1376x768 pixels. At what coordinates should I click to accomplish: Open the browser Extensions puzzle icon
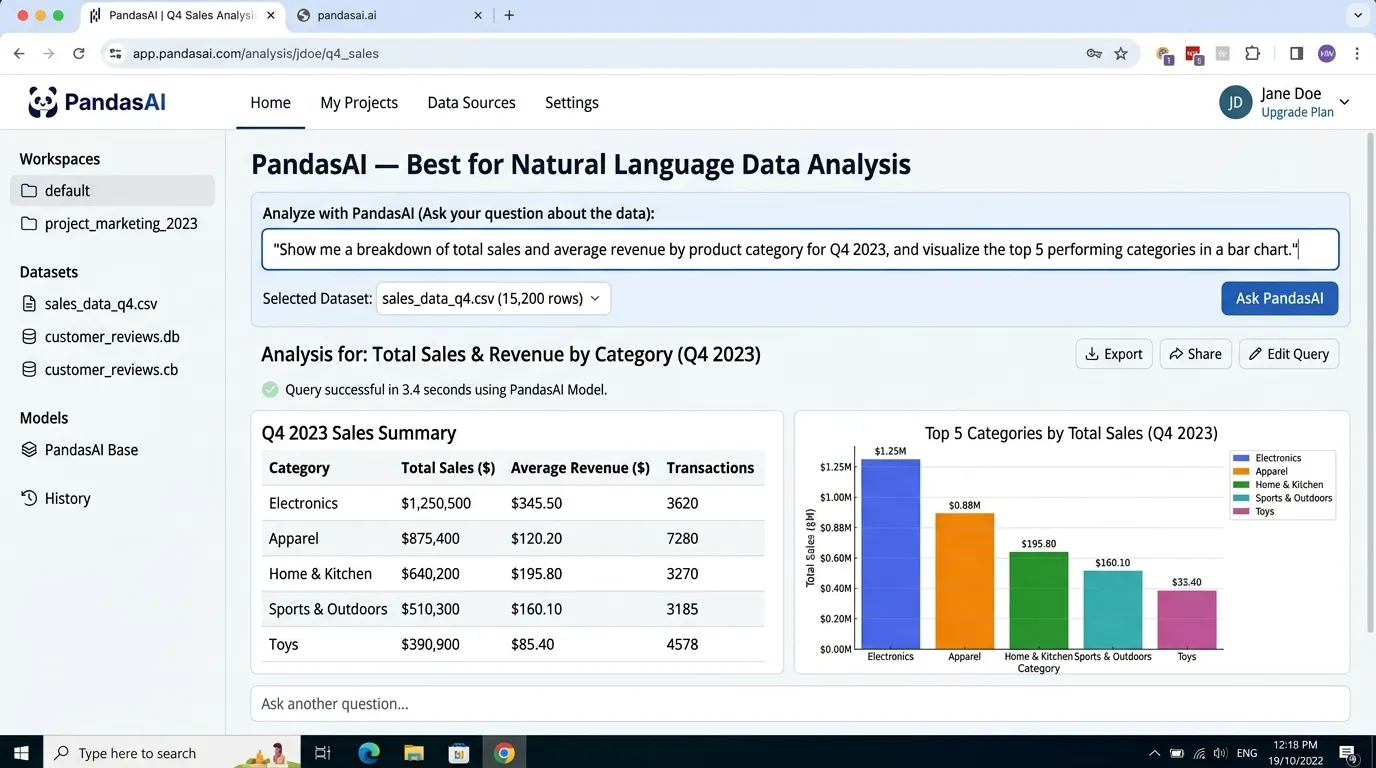1252,53
